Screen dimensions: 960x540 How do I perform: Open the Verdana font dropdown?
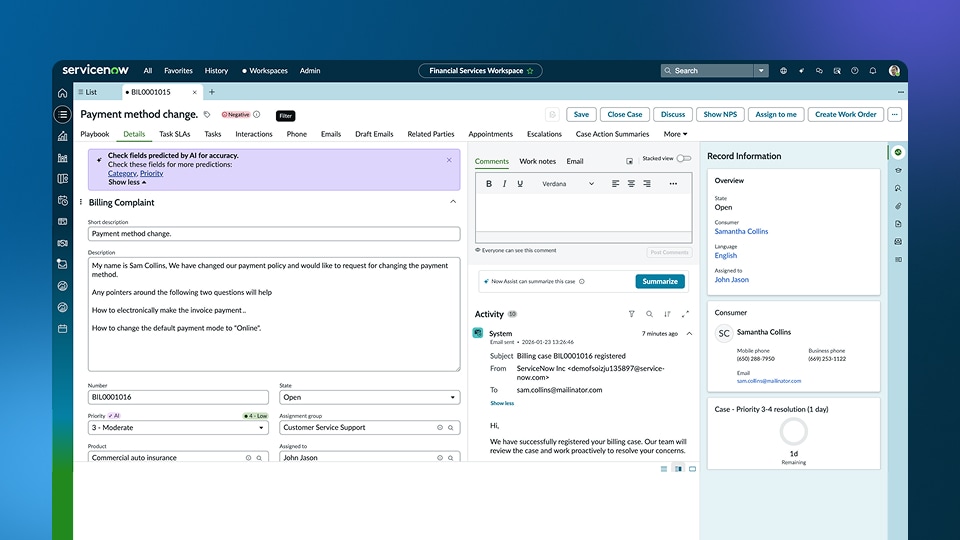568,184
